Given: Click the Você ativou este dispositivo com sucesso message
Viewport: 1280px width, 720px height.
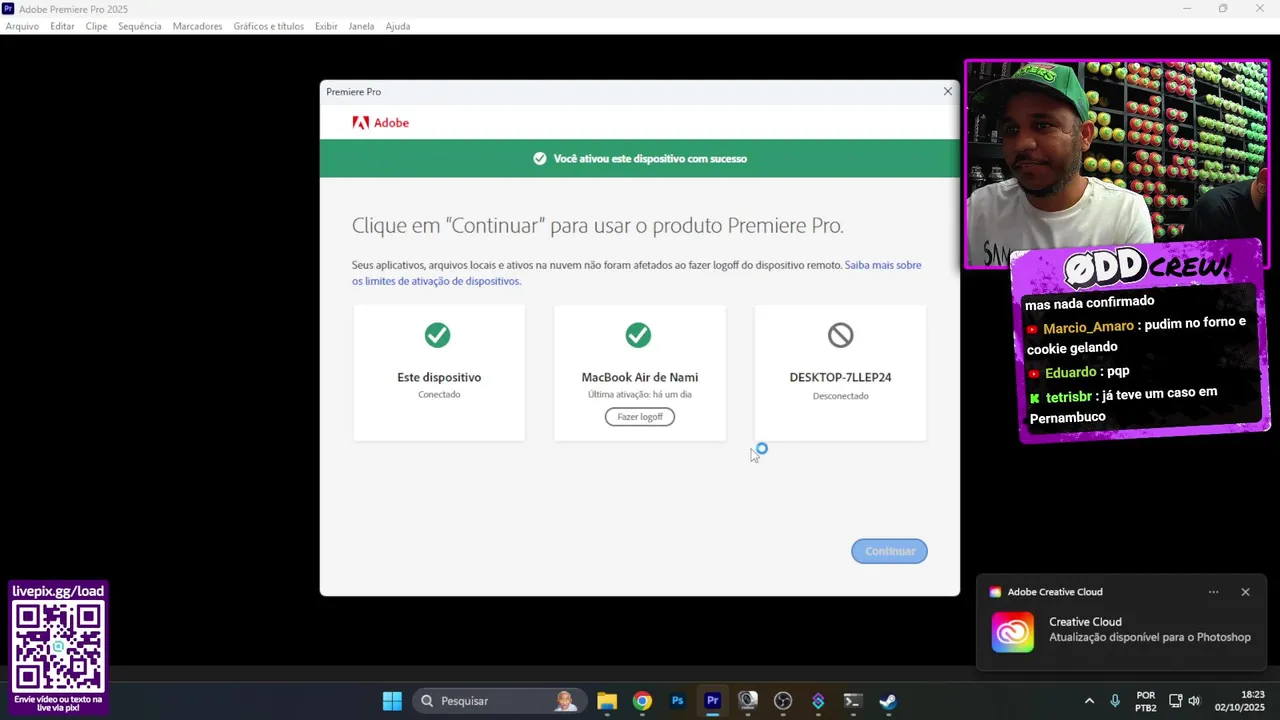Looking at the screenshot, I should (x=650, y=158).
